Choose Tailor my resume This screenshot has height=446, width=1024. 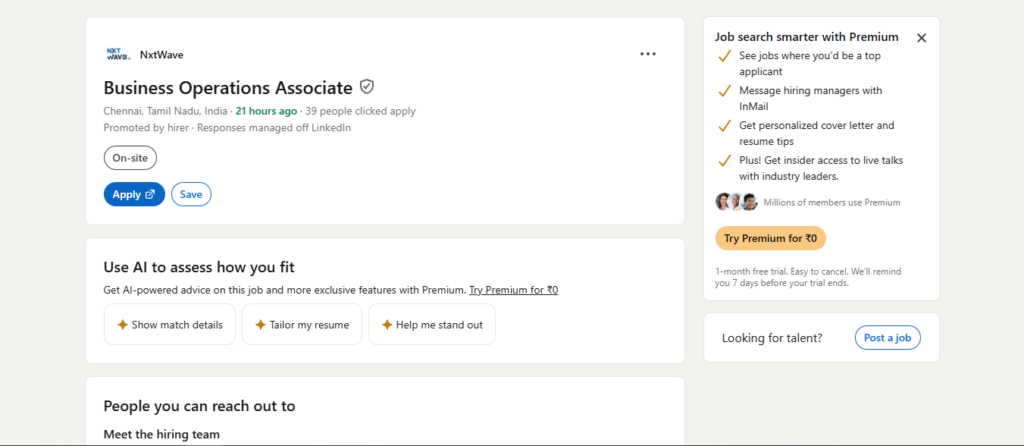[302, 325]
